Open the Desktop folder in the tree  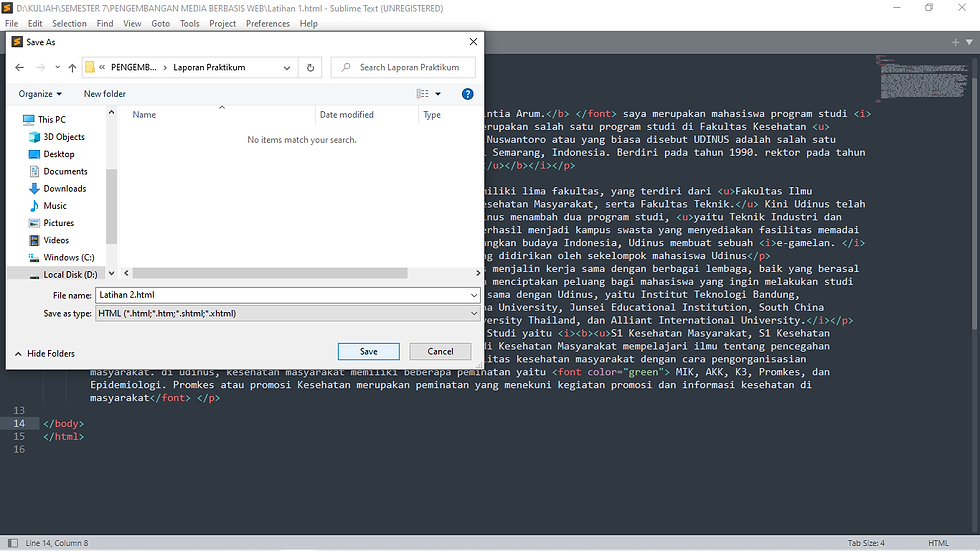pos(52,154)
